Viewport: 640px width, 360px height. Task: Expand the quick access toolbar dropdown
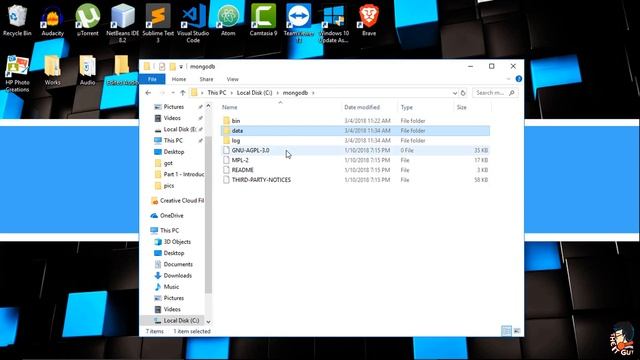tap(181, 67)
